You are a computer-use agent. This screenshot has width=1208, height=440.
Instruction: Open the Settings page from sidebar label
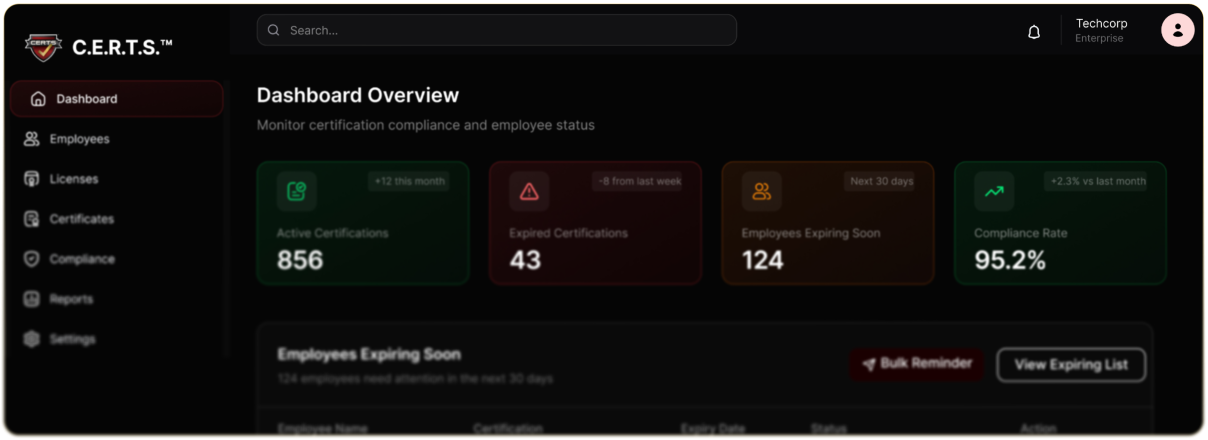(x=73, y=339)
